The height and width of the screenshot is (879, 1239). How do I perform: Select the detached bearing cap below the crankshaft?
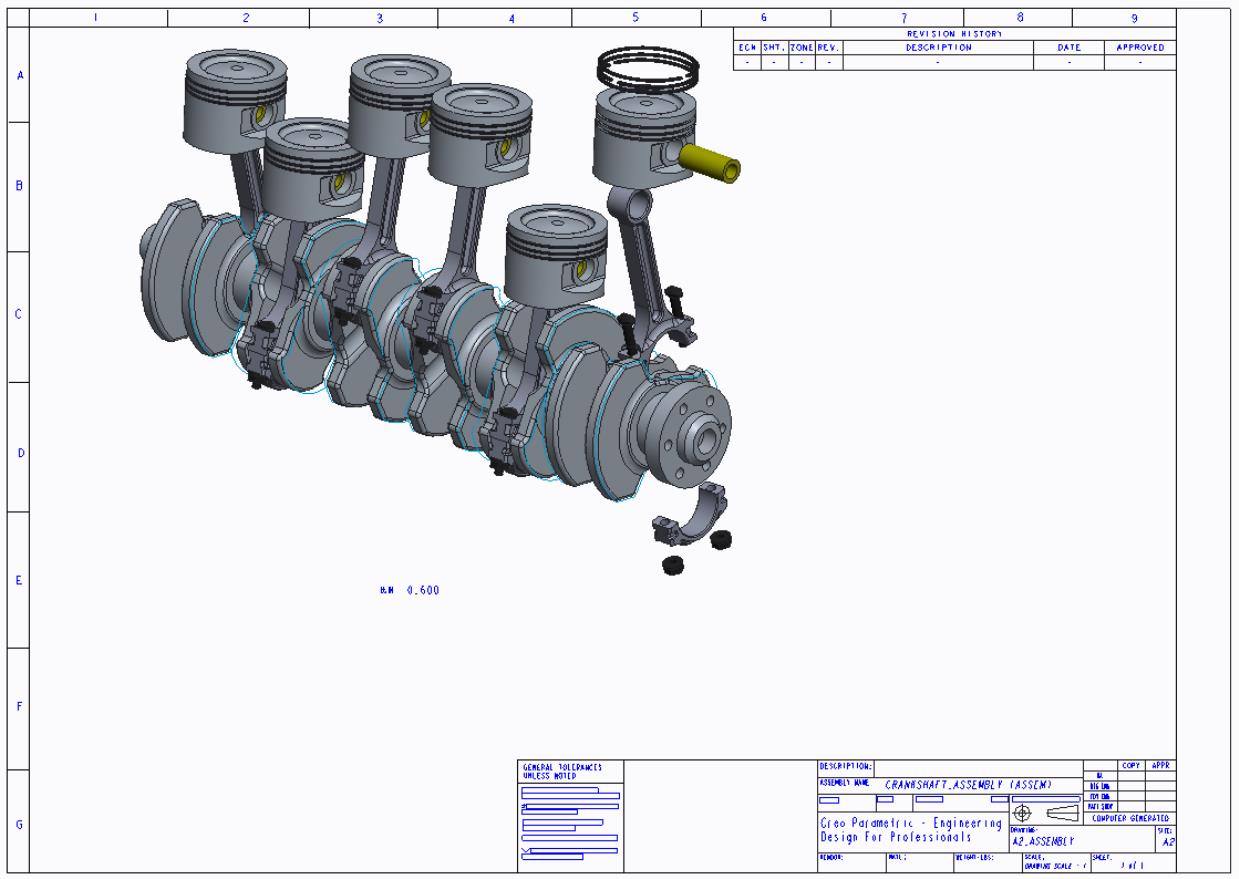tap(691, 511)
